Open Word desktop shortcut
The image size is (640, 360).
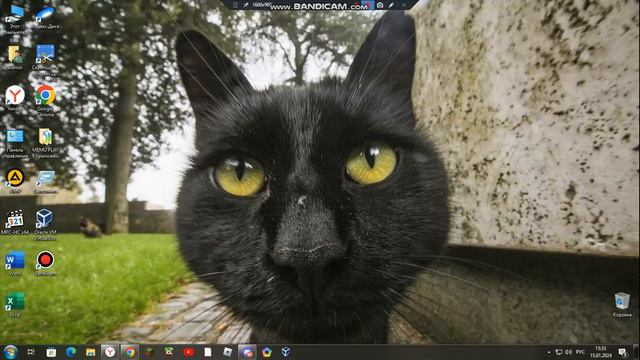coord(15,264)
